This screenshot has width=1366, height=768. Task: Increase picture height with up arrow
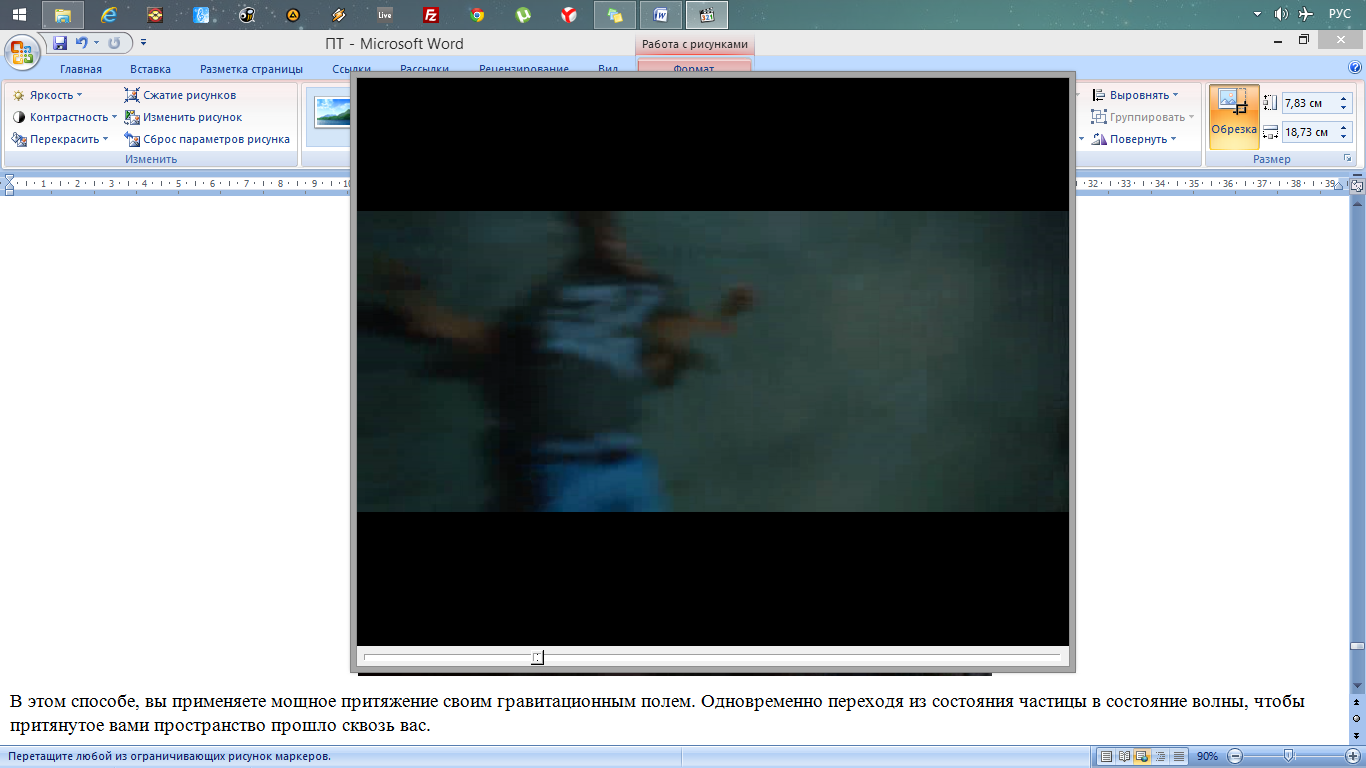[1344, 98]
